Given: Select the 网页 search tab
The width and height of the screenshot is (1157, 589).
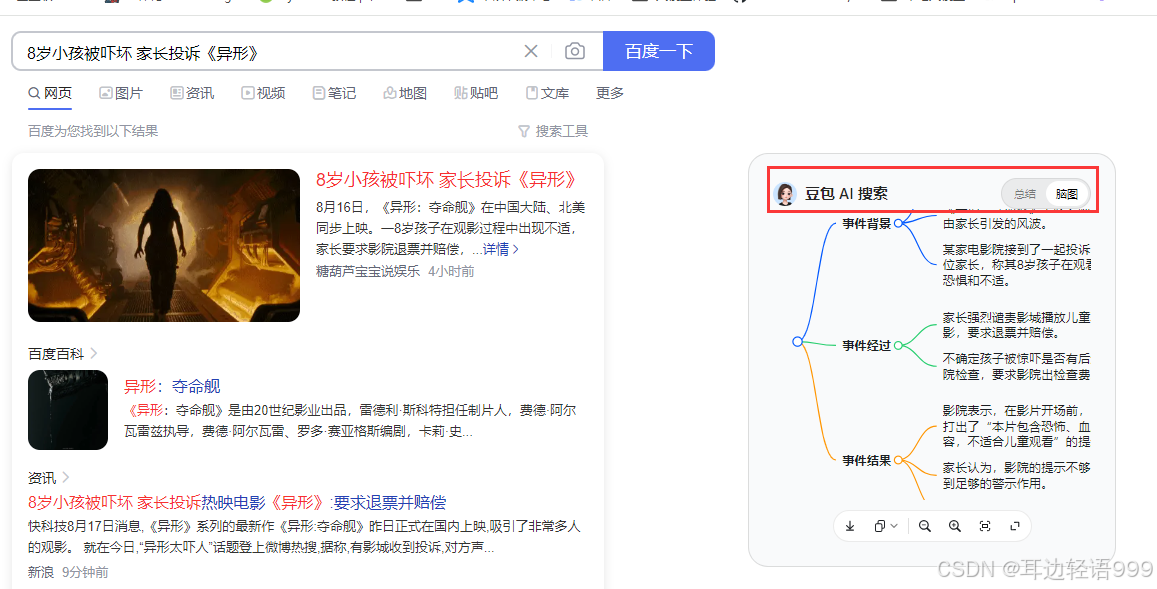Looking at the screenshot, I should click(50, 93).
